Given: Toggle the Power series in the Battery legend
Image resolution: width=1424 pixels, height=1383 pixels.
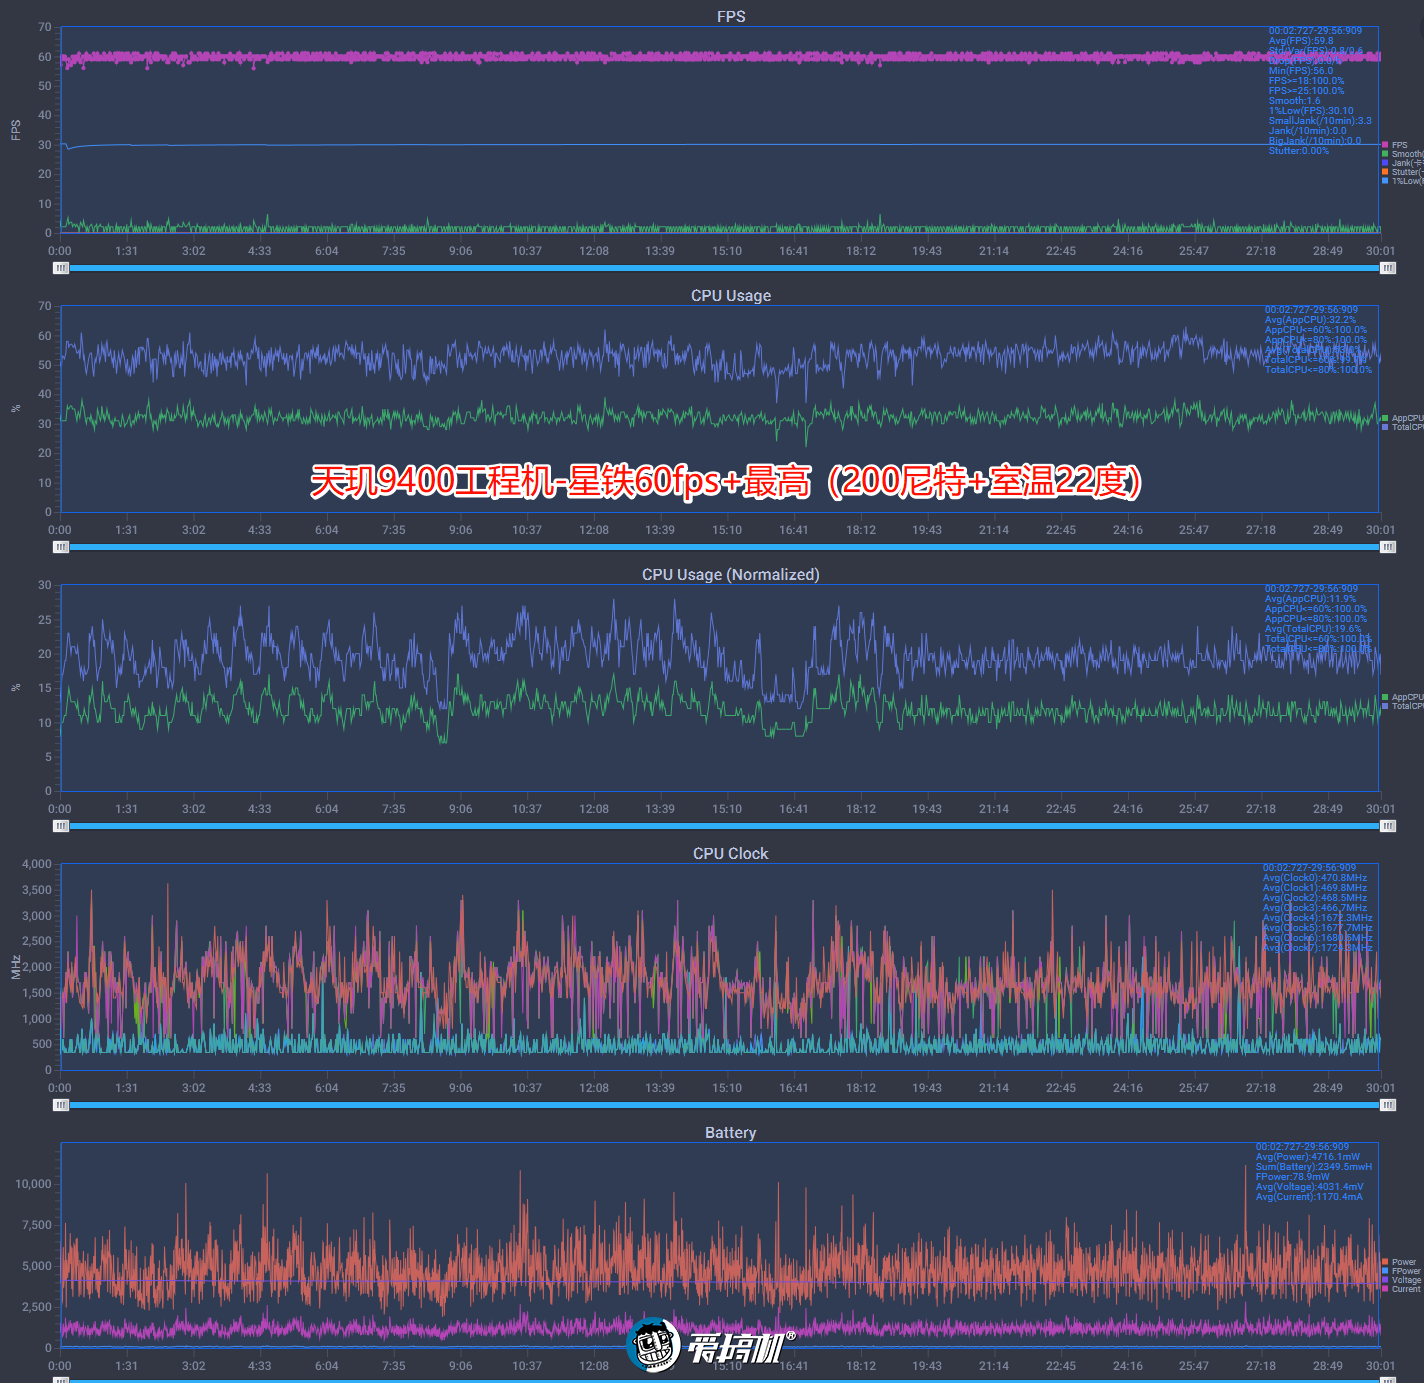Looking at the screenshot, I should (x=1400, y=1262).
